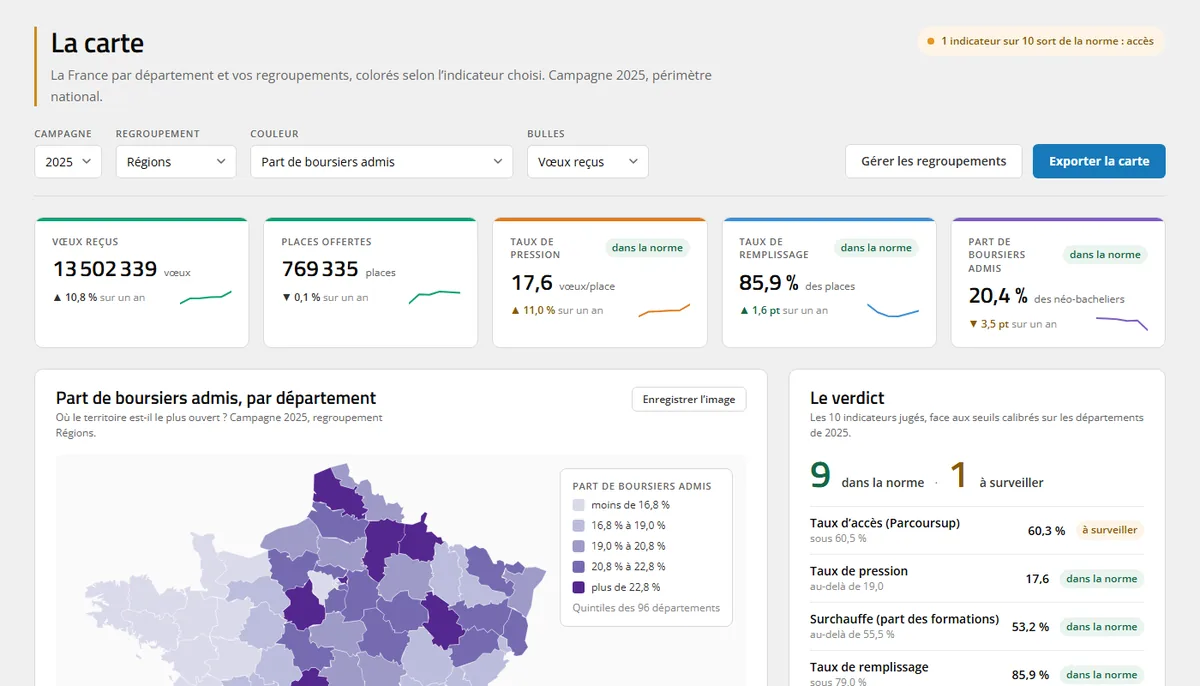1200x686 pixels.
Task: Open the Bulles dropdown showing Vœux reçus
Action: coord(588,162)
